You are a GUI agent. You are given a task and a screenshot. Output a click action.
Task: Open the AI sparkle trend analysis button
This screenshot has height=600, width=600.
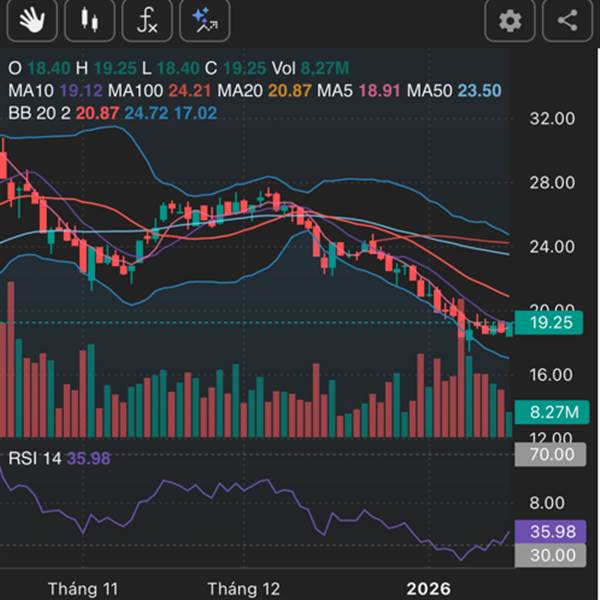tap(205, 20)
